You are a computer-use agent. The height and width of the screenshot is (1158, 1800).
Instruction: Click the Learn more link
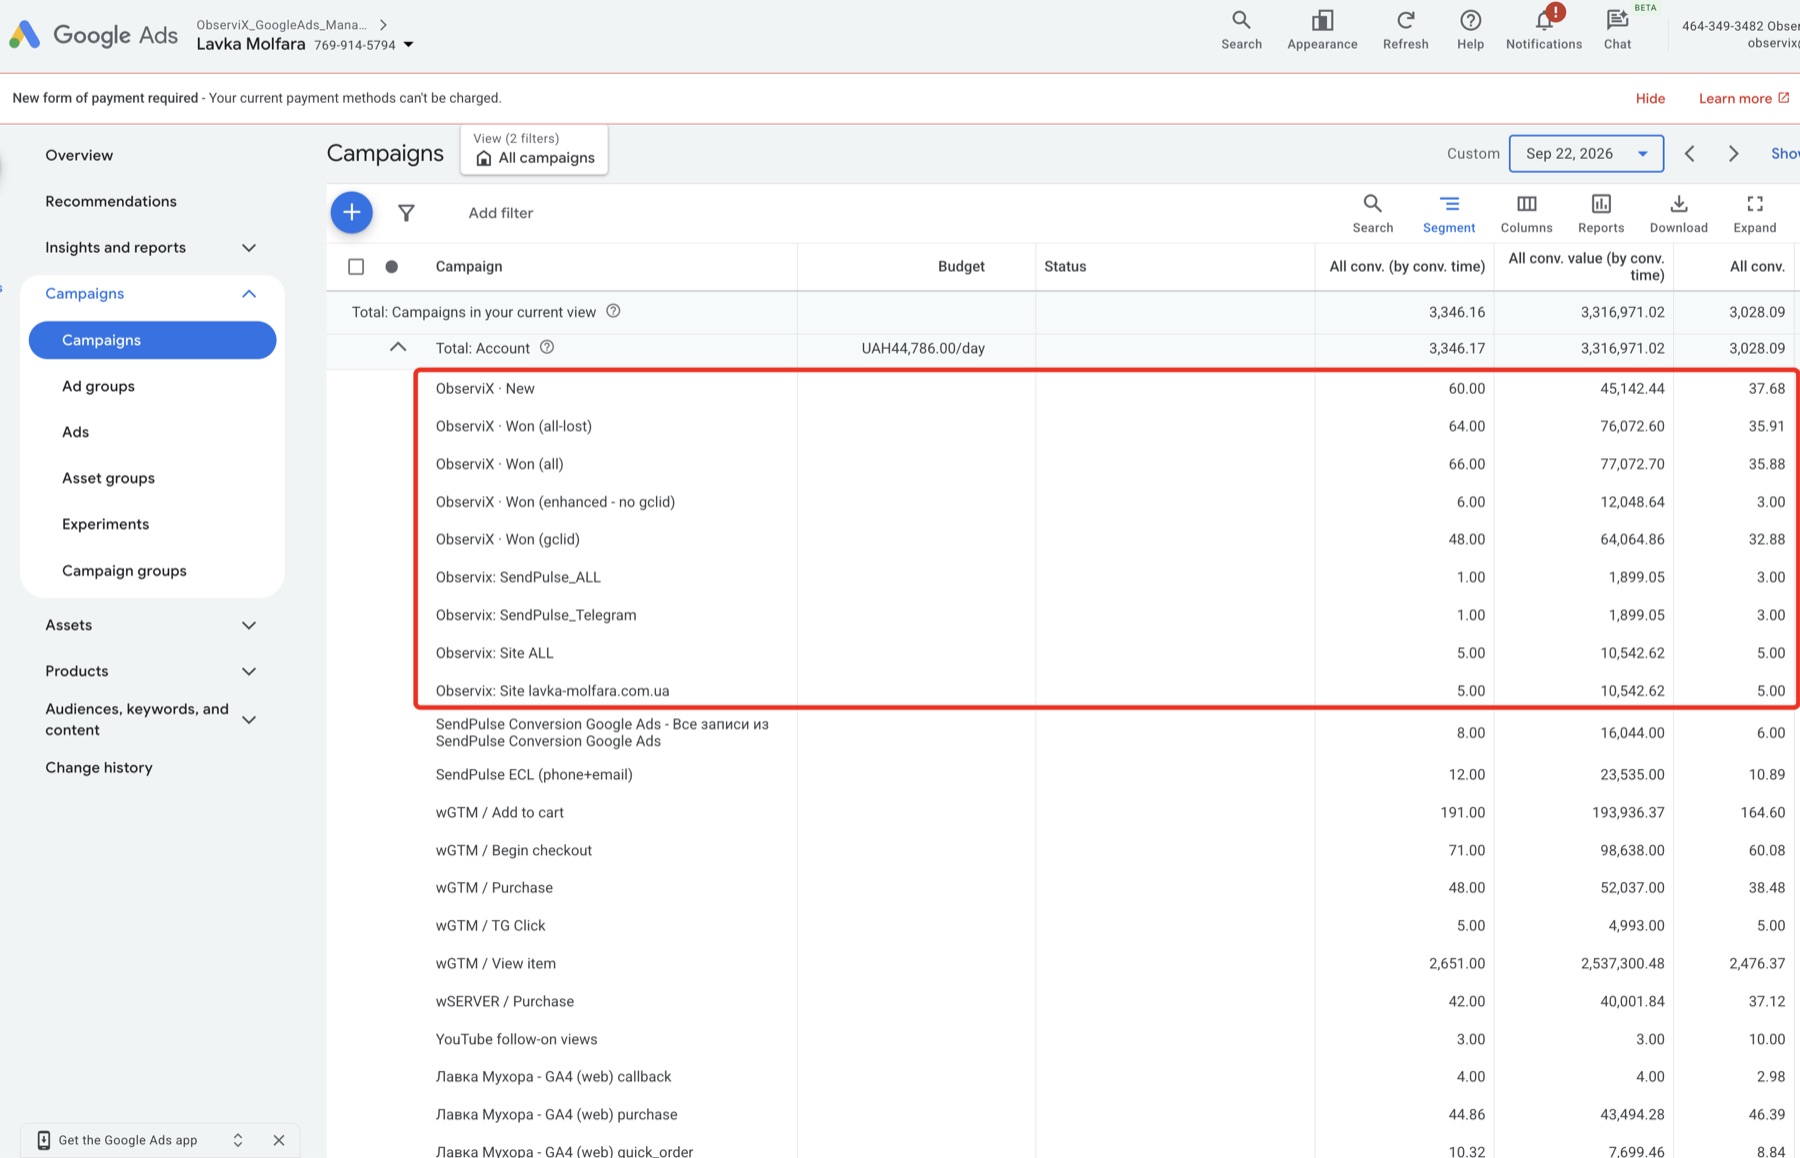click(x=1744, y=98)
